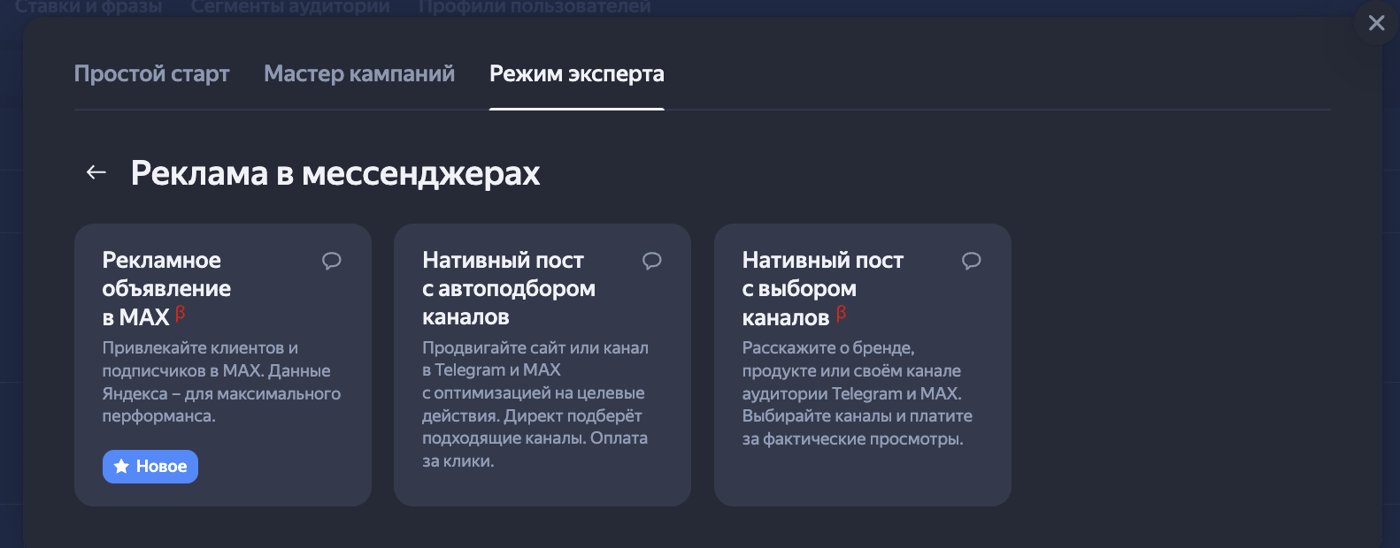The image size is (1400, 548).
Task: Close the campaign creation dialog
Action: [1376, 23]
